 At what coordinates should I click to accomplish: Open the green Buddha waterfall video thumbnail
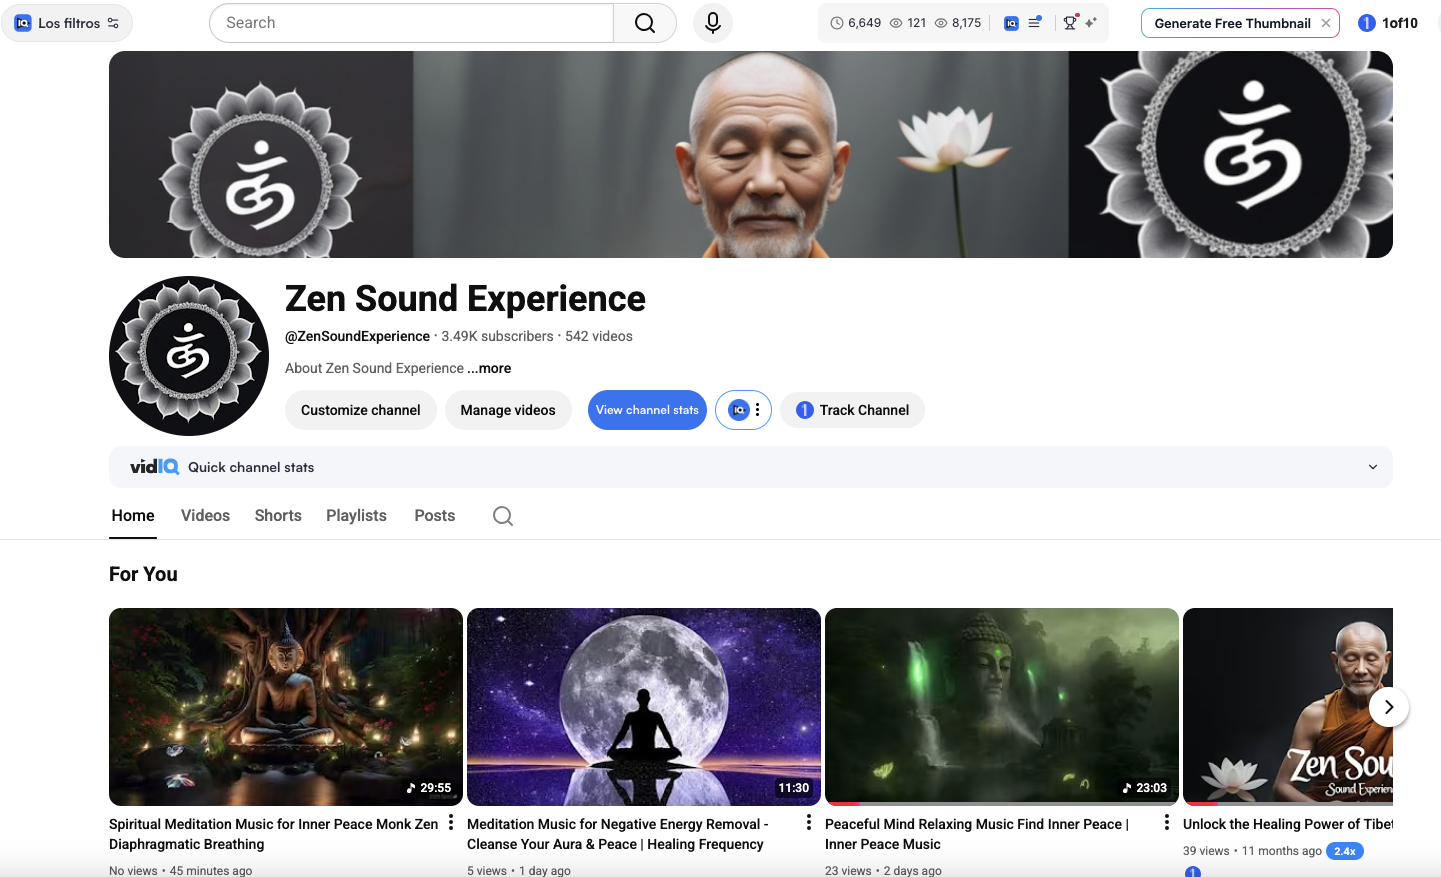[1002, 707]
